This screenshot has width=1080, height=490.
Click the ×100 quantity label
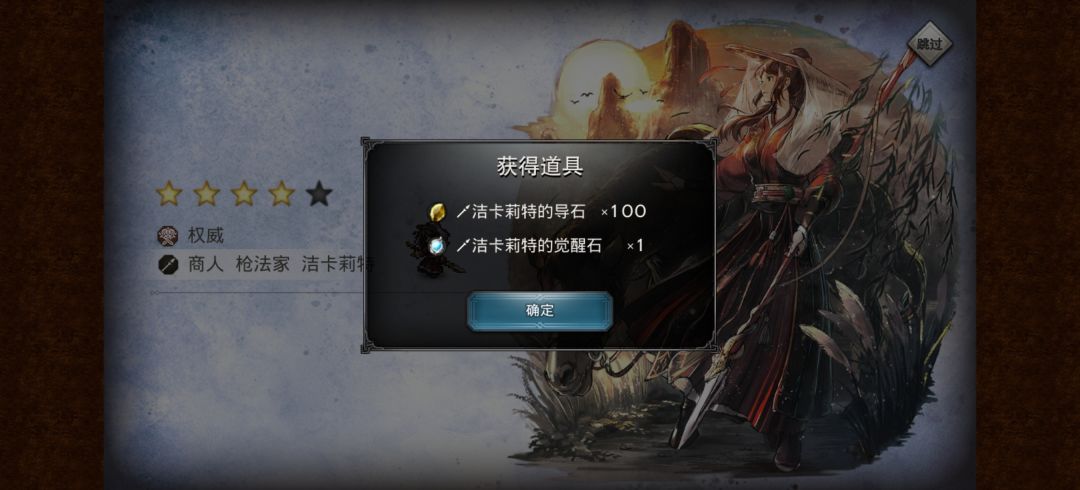(x=623, y=212)
